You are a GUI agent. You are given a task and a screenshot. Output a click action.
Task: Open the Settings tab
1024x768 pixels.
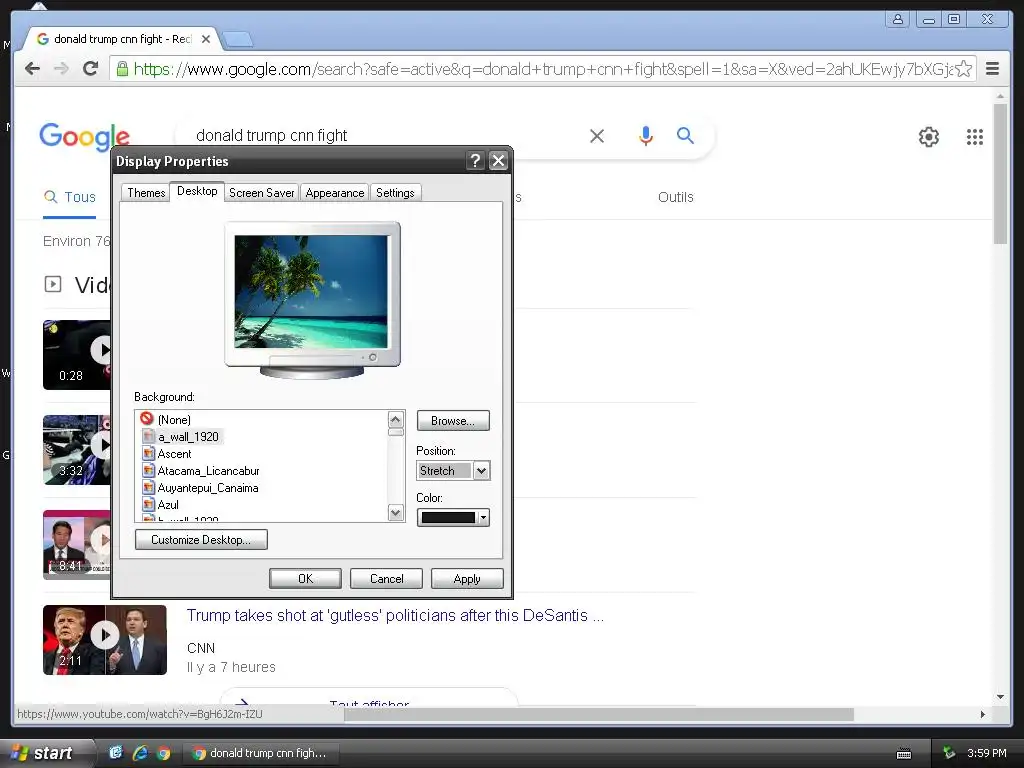coord(395,193)
